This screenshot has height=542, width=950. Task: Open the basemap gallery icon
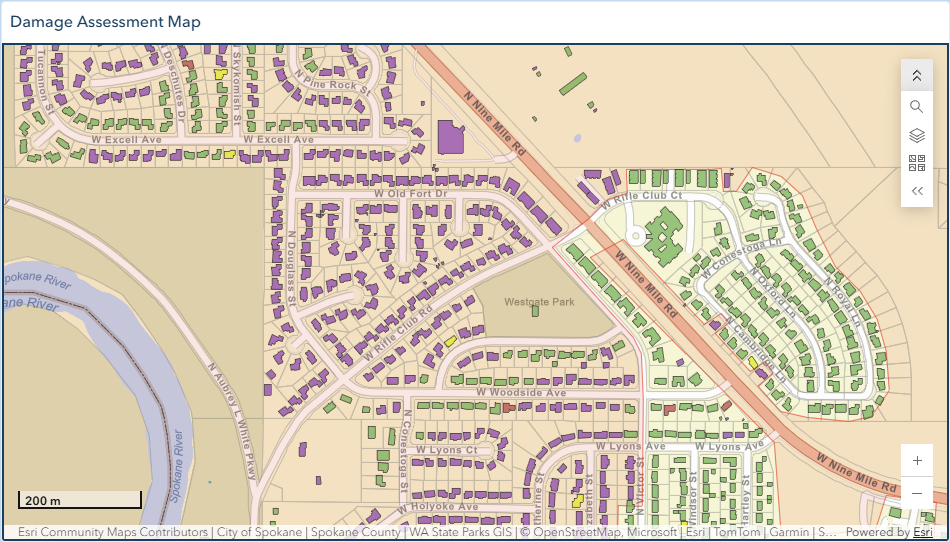click(x=917, y=163)
